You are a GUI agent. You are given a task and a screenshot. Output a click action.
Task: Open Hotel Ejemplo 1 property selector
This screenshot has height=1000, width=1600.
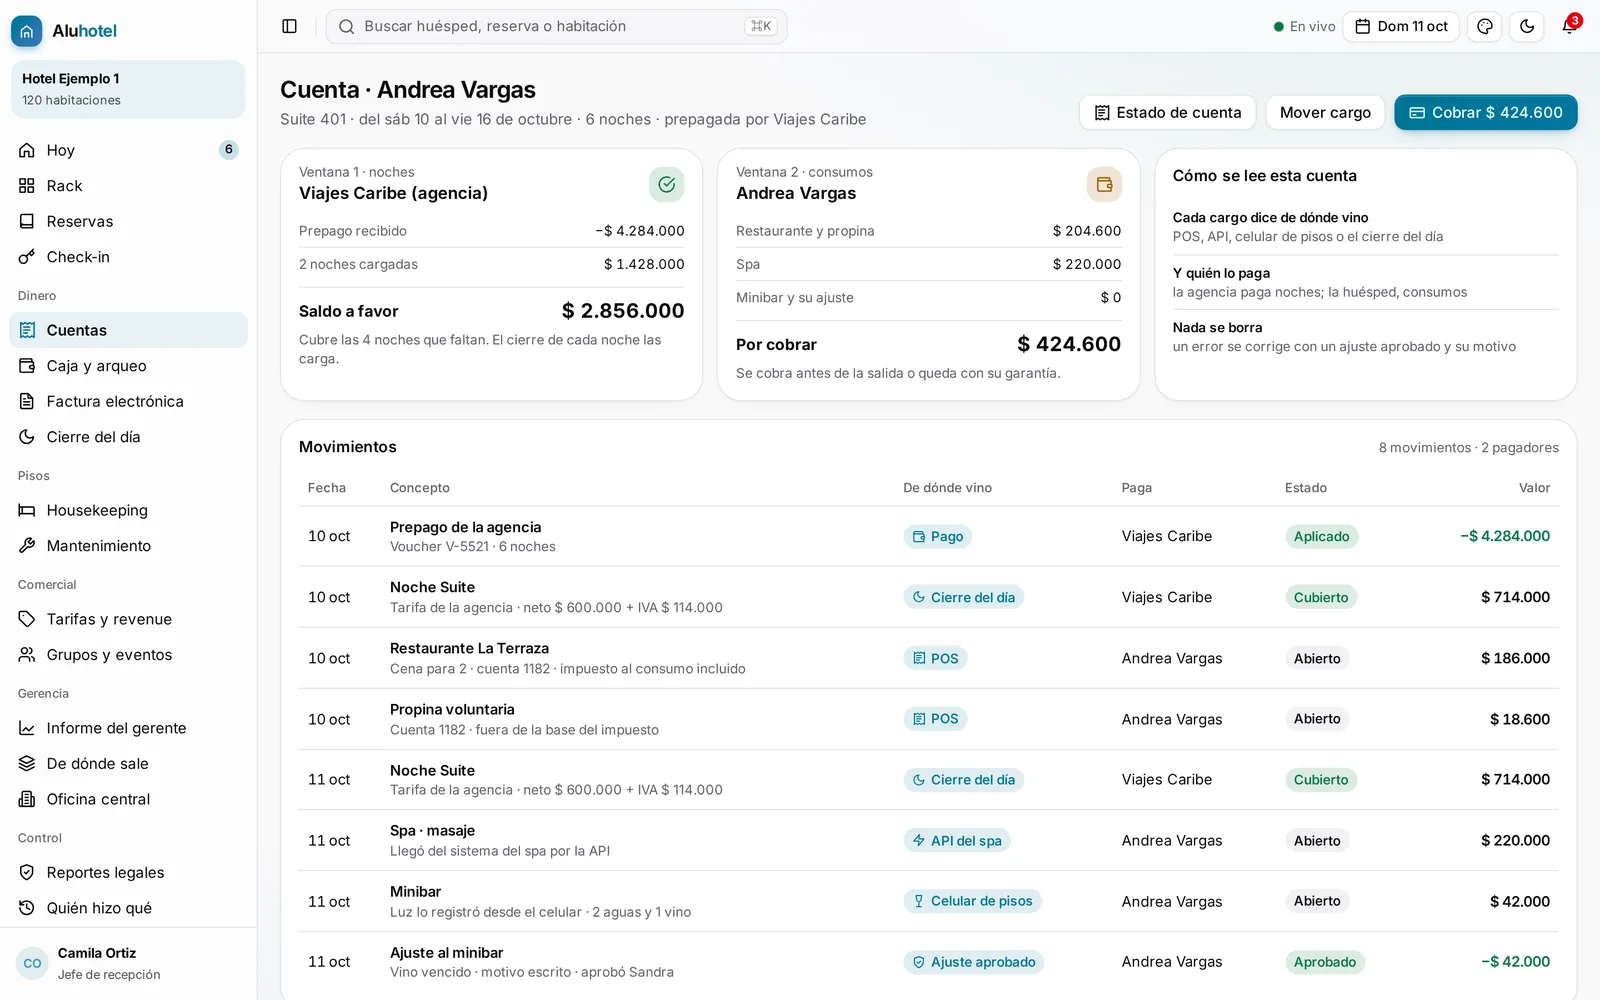point(128,89)
